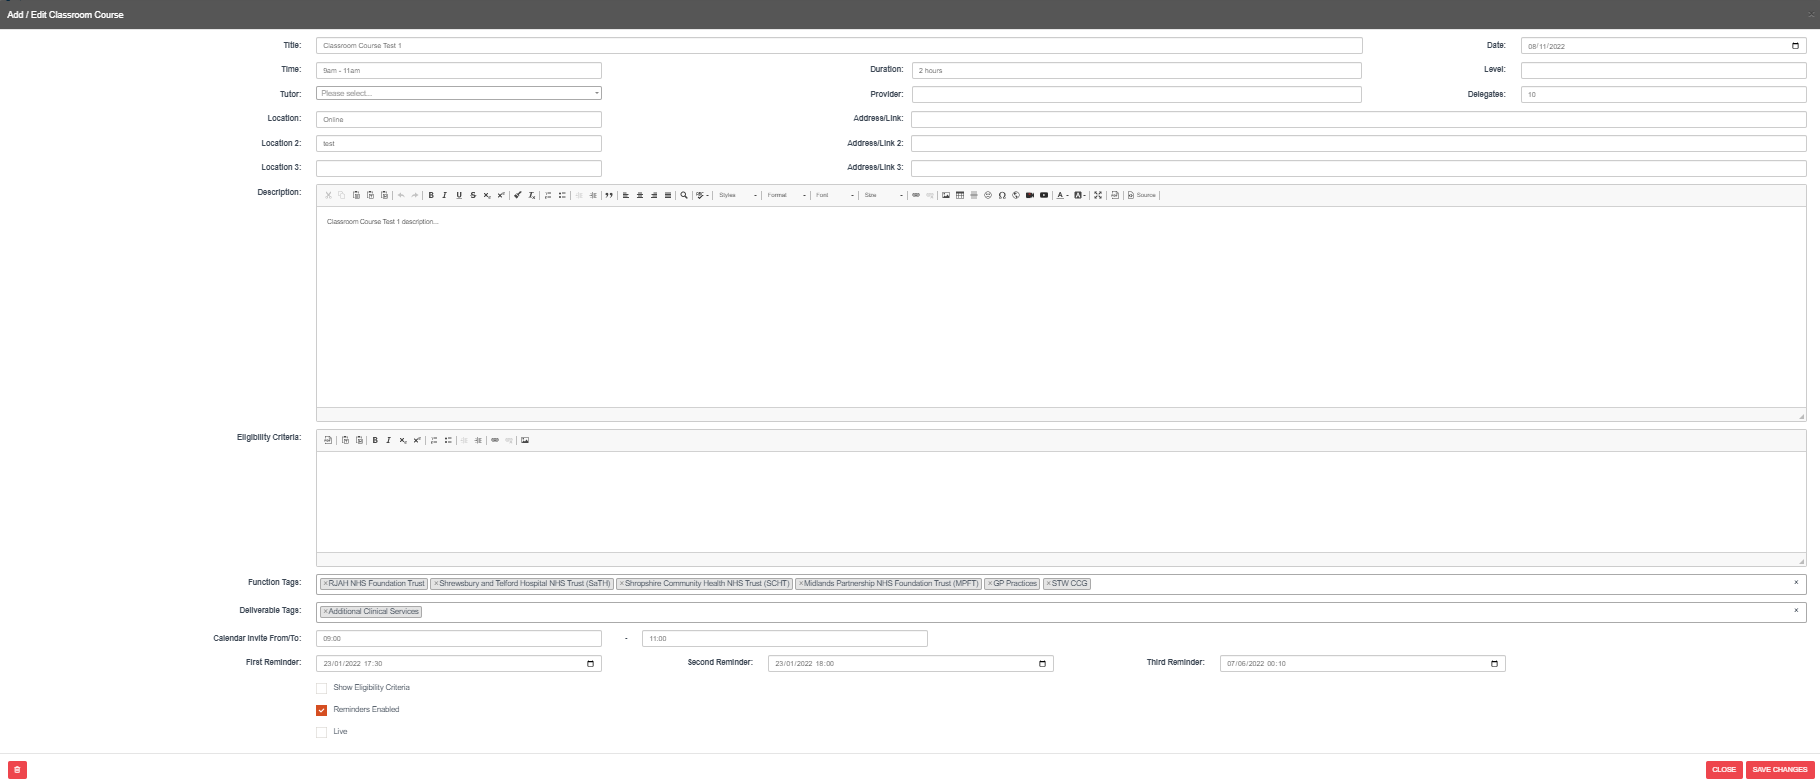Open templates in Eligibility Criteria editor toolbar
1820x784 pixels.
[x=328, y=441]
